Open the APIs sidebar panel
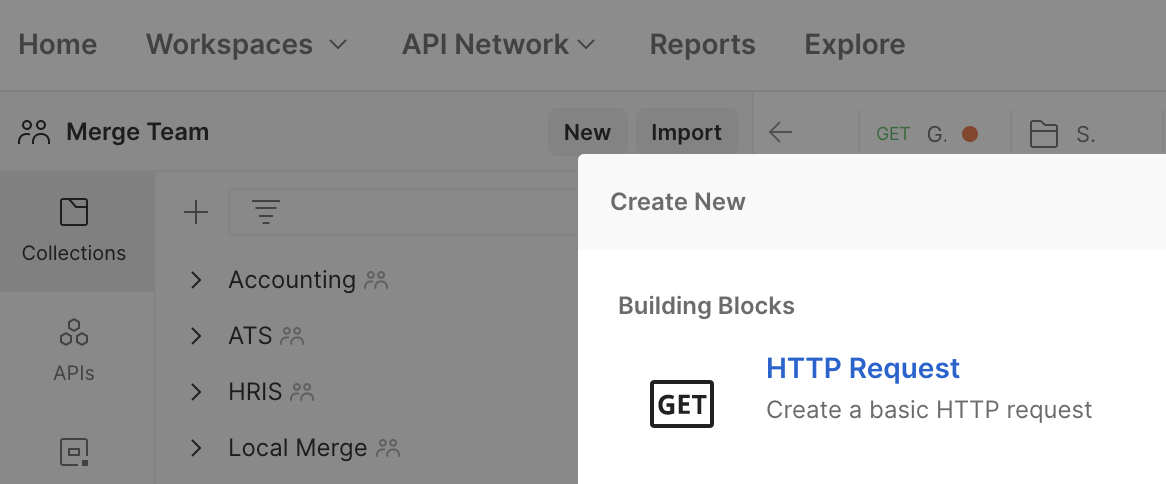The image size is (1166, 484). point(74,350)
